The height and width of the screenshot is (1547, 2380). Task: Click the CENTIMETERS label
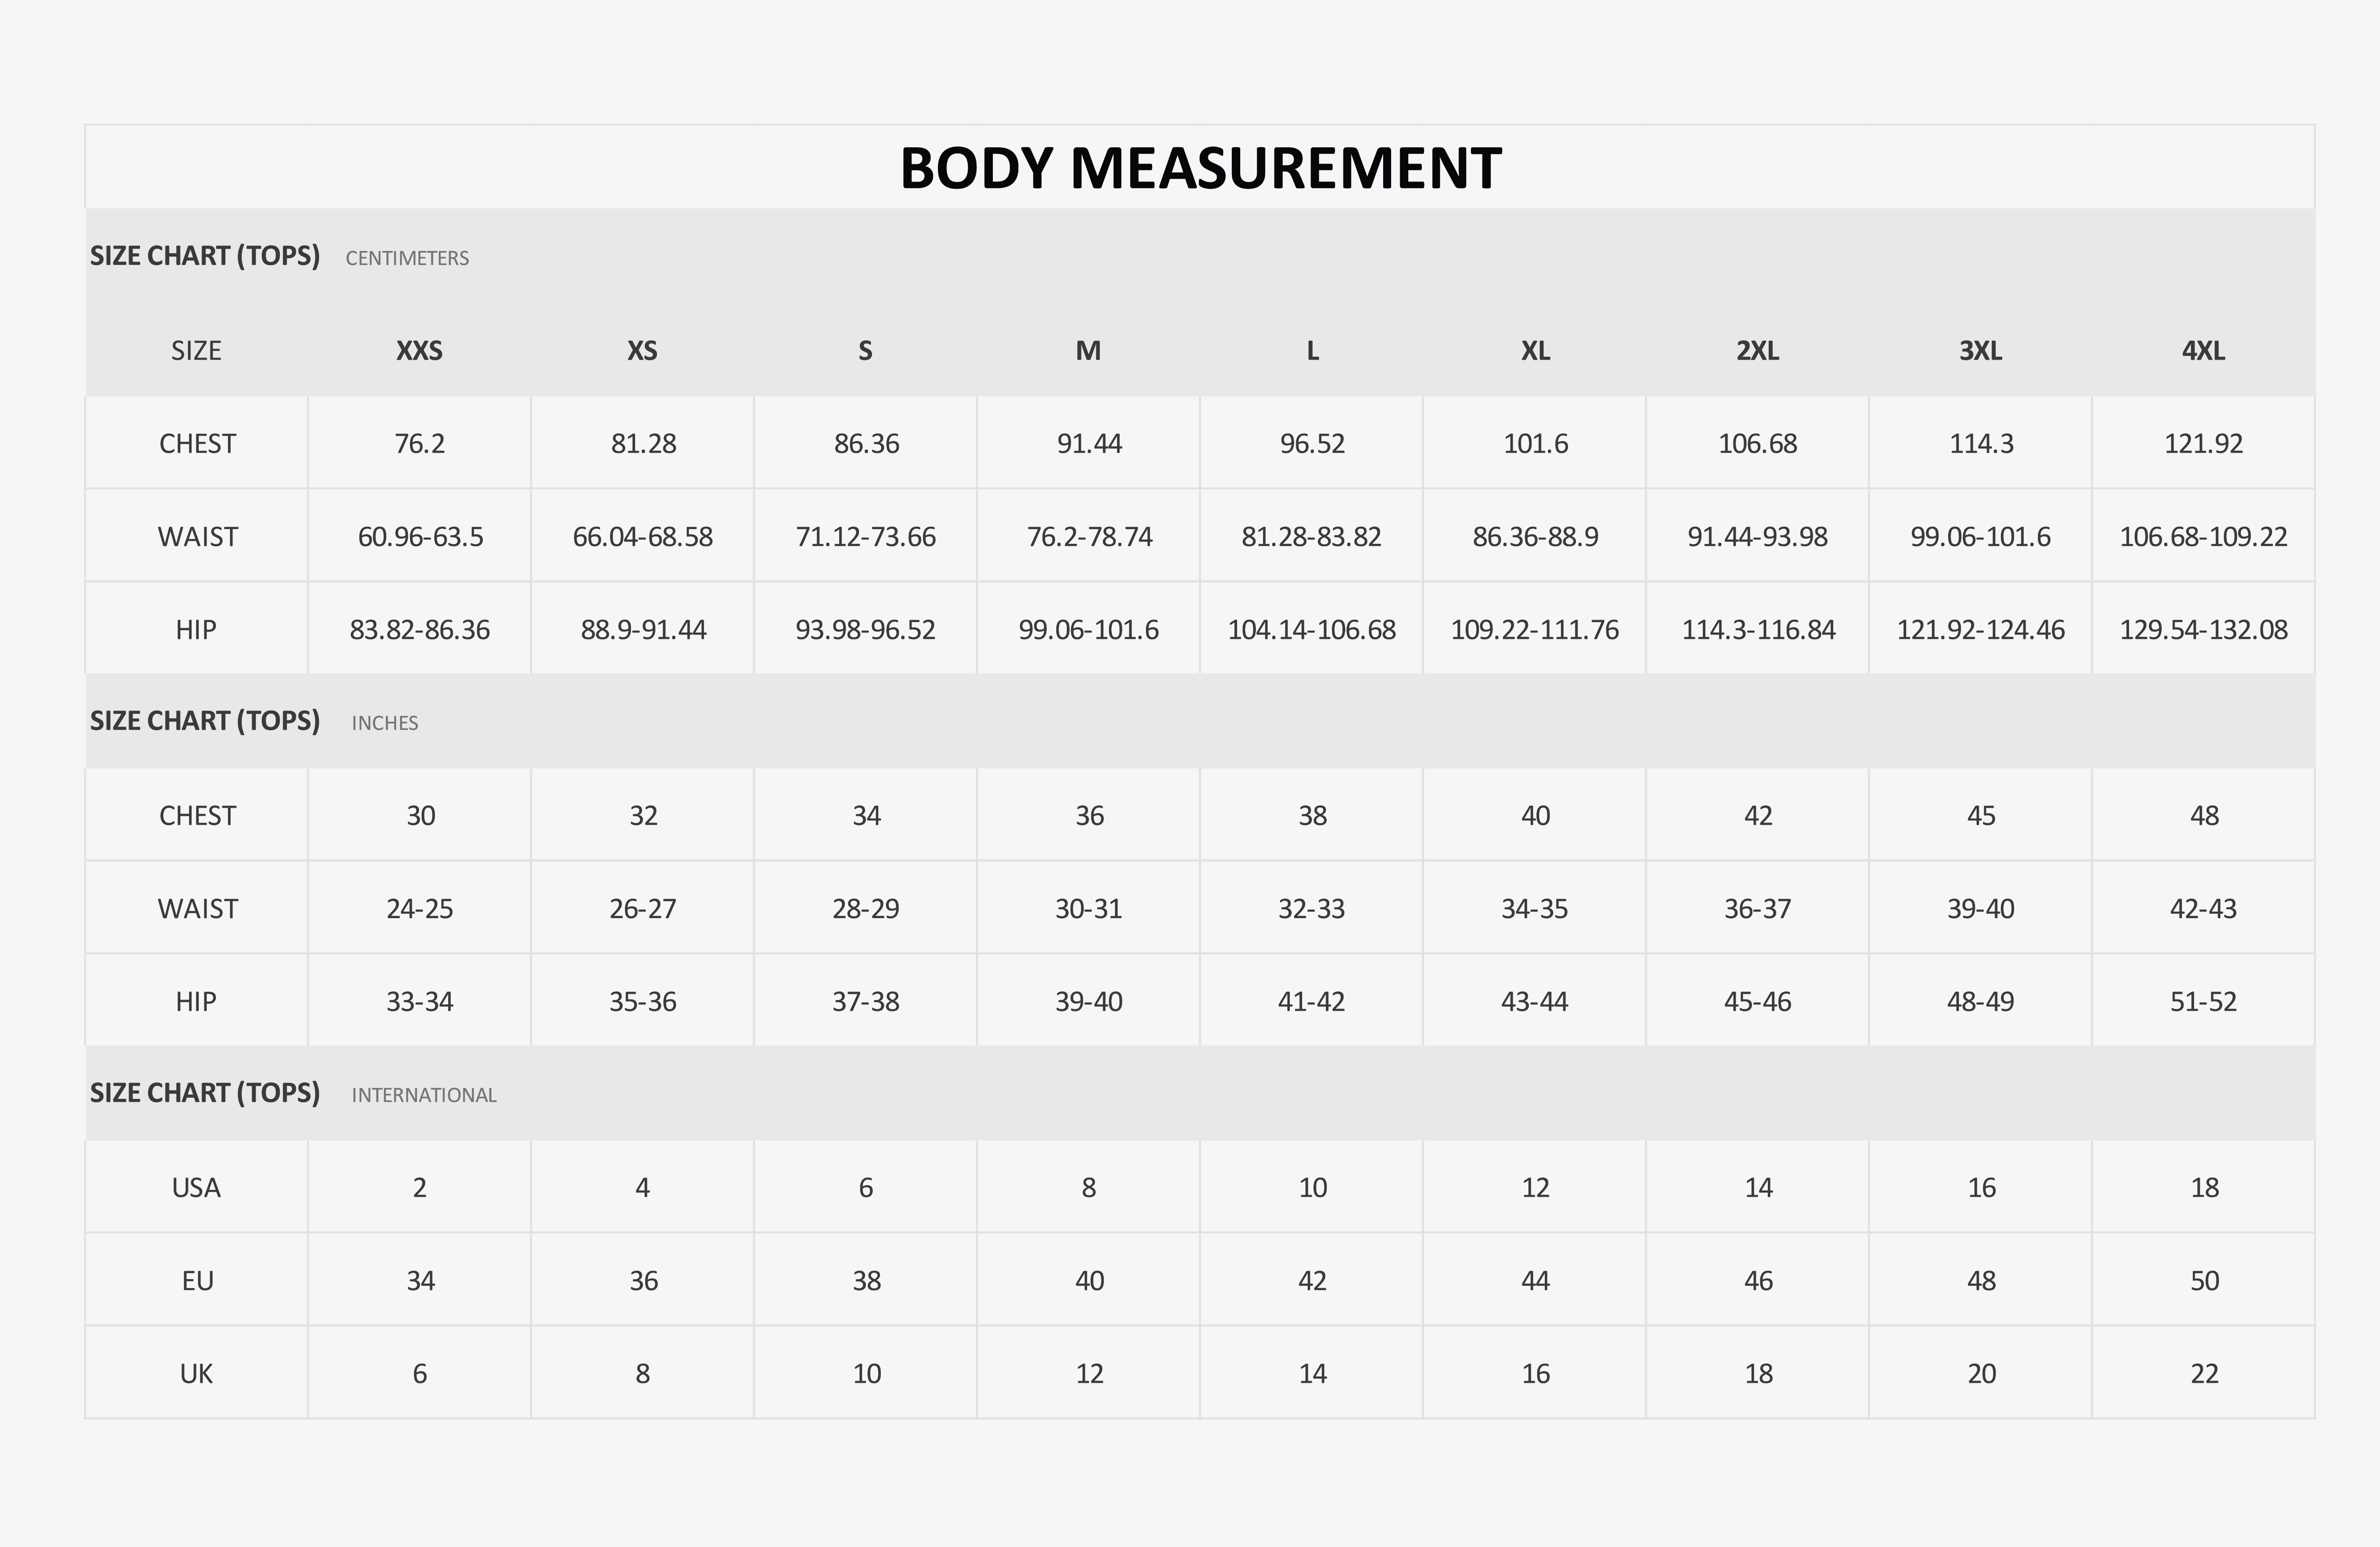407,258
